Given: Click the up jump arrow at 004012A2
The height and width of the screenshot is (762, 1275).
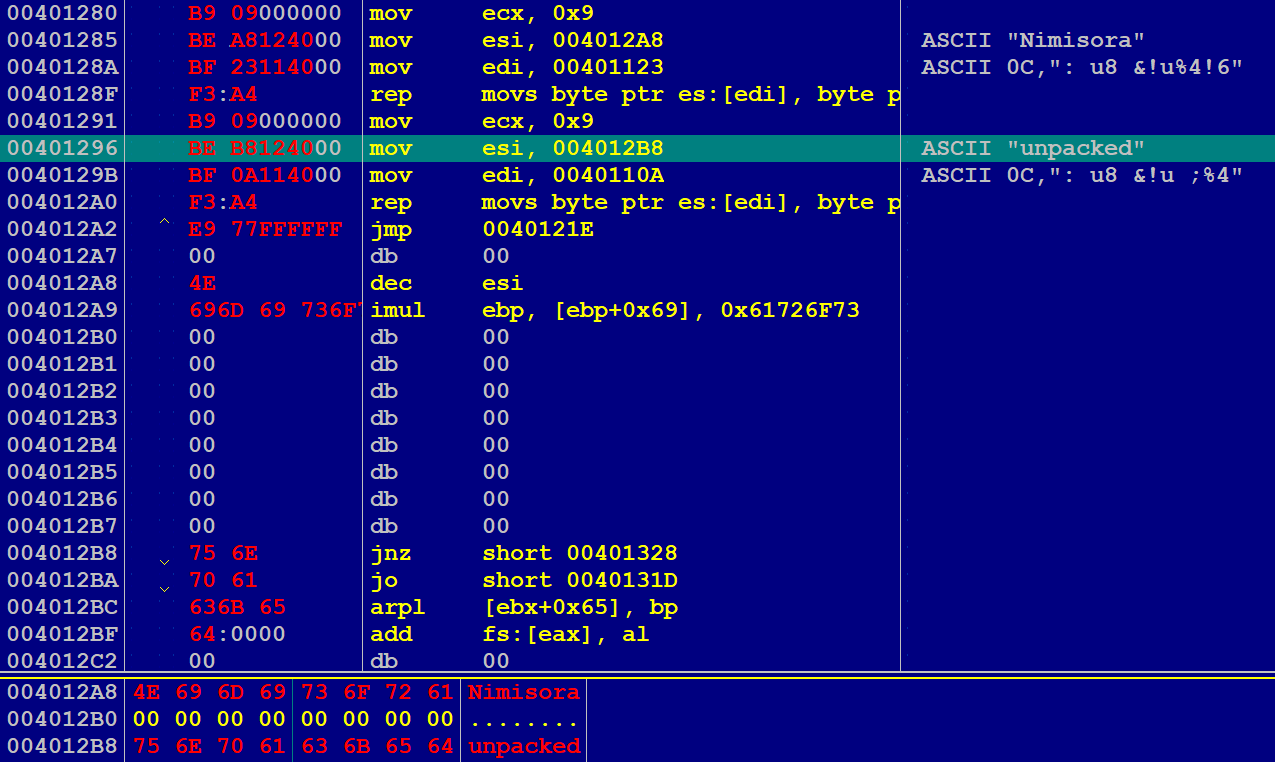Looking at the screenshot, I should (x=165, y=222).
